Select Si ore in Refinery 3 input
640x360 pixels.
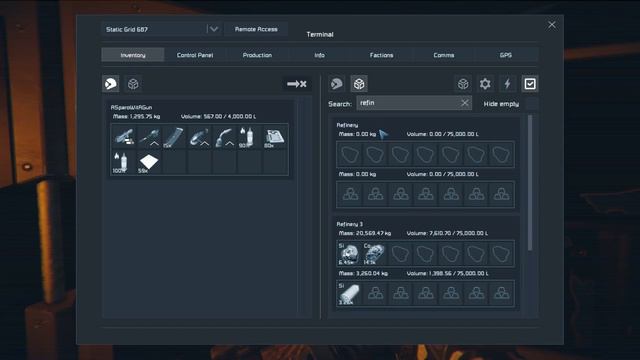tap(350, 253)
